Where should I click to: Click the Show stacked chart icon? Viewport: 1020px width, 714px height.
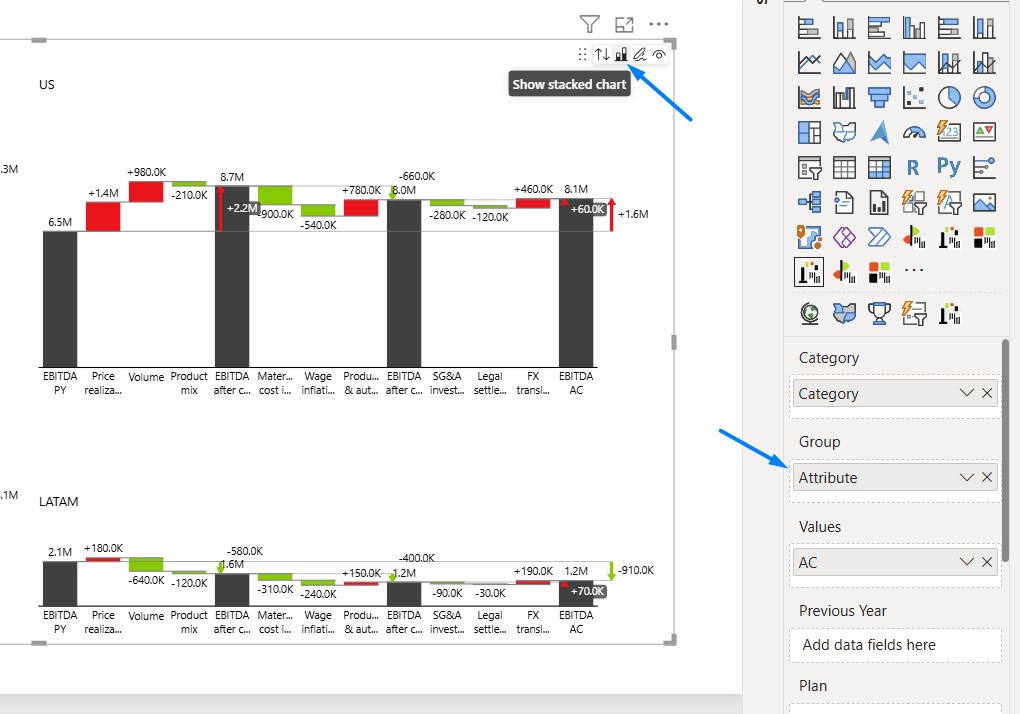click(x=621, y=55)
